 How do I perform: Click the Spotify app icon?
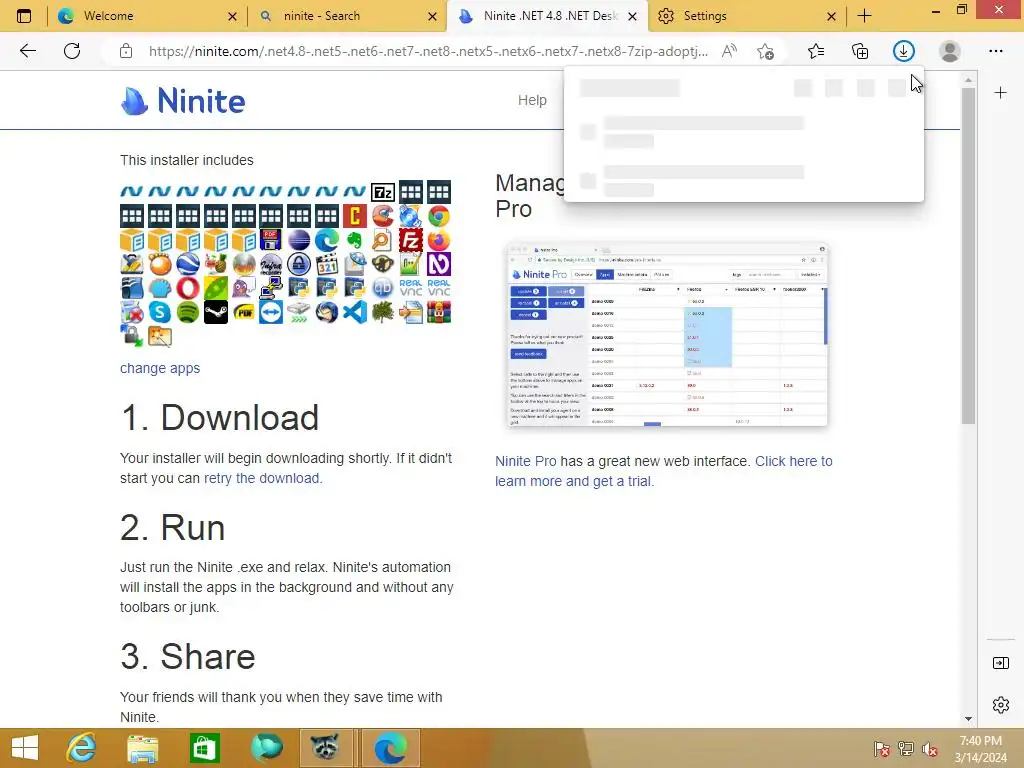point(187,312)
